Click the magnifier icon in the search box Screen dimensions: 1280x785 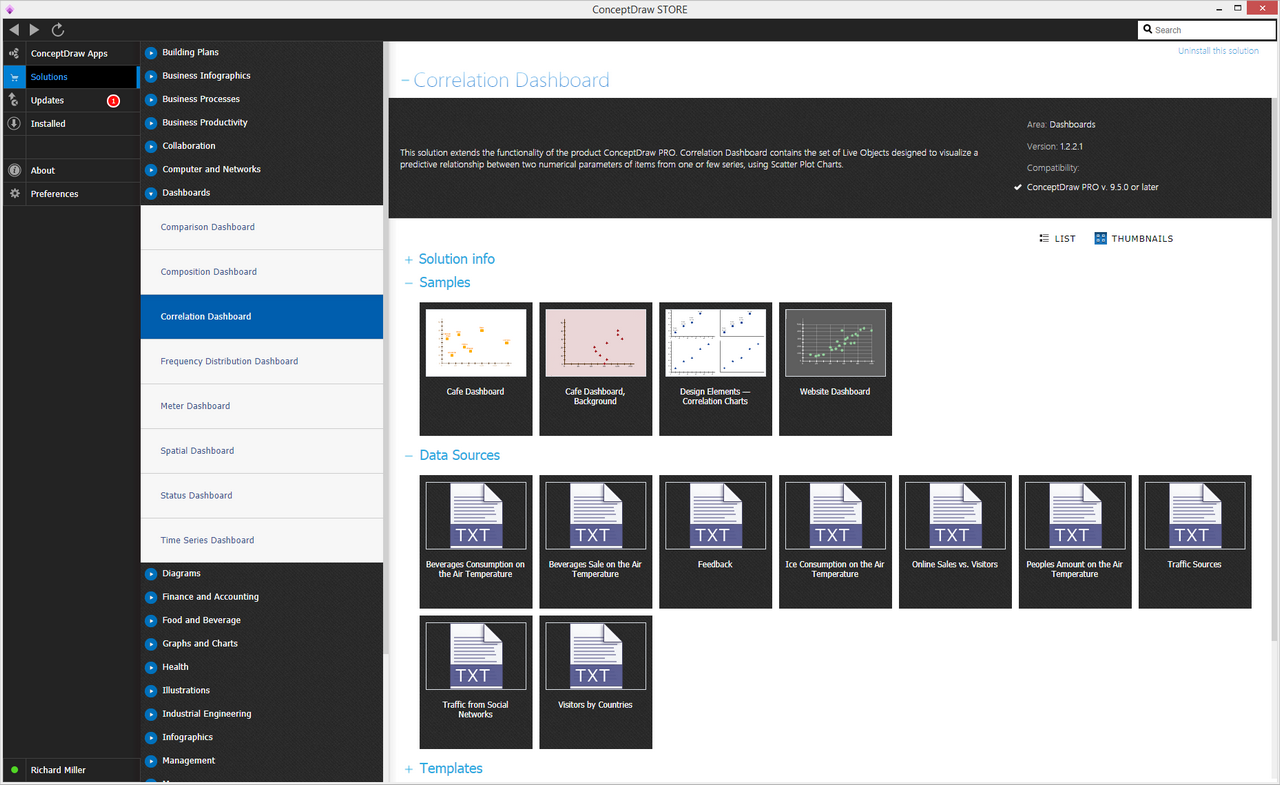(x=1148, y=30)
